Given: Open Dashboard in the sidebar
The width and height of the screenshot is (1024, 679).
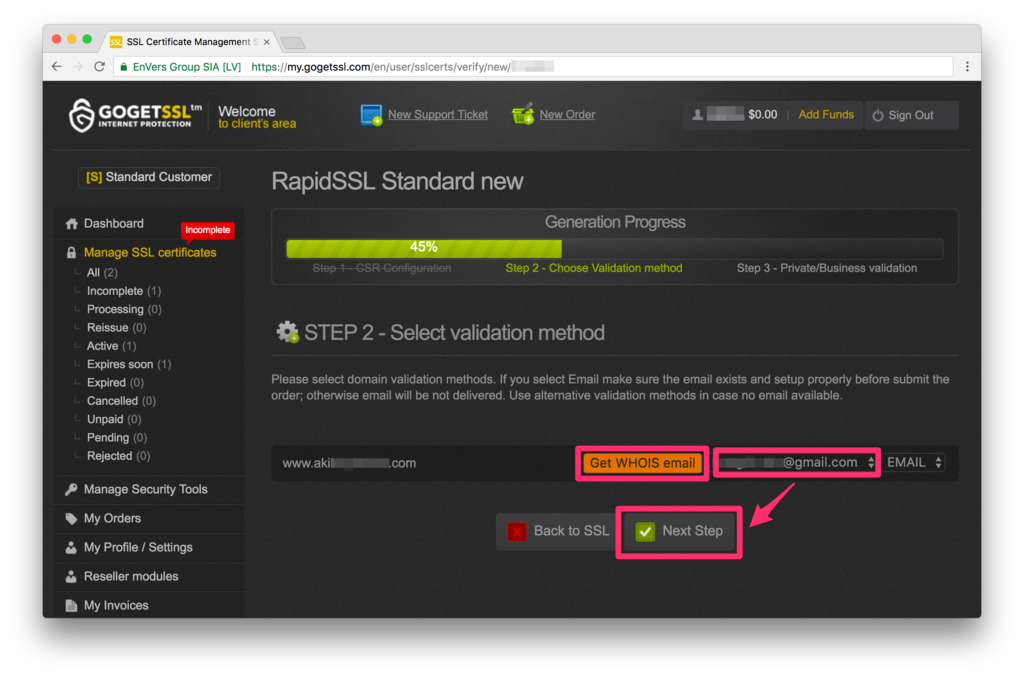Looking at the screenshot, I should click(114, 224).
